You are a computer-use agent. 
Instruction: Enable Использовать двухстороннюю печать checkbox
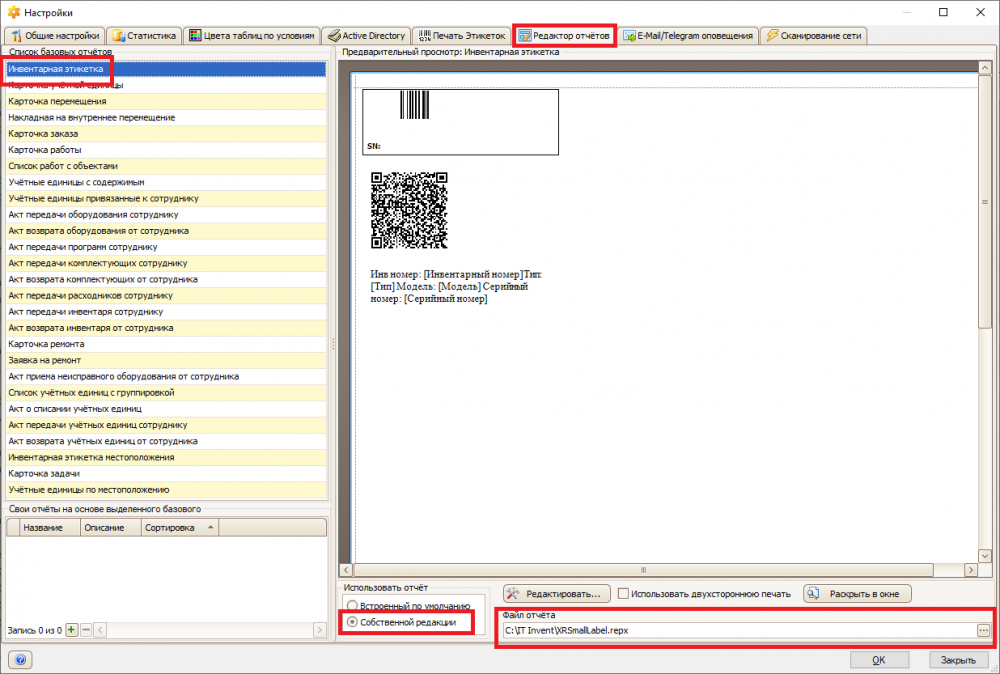click(x=623, y=594)
